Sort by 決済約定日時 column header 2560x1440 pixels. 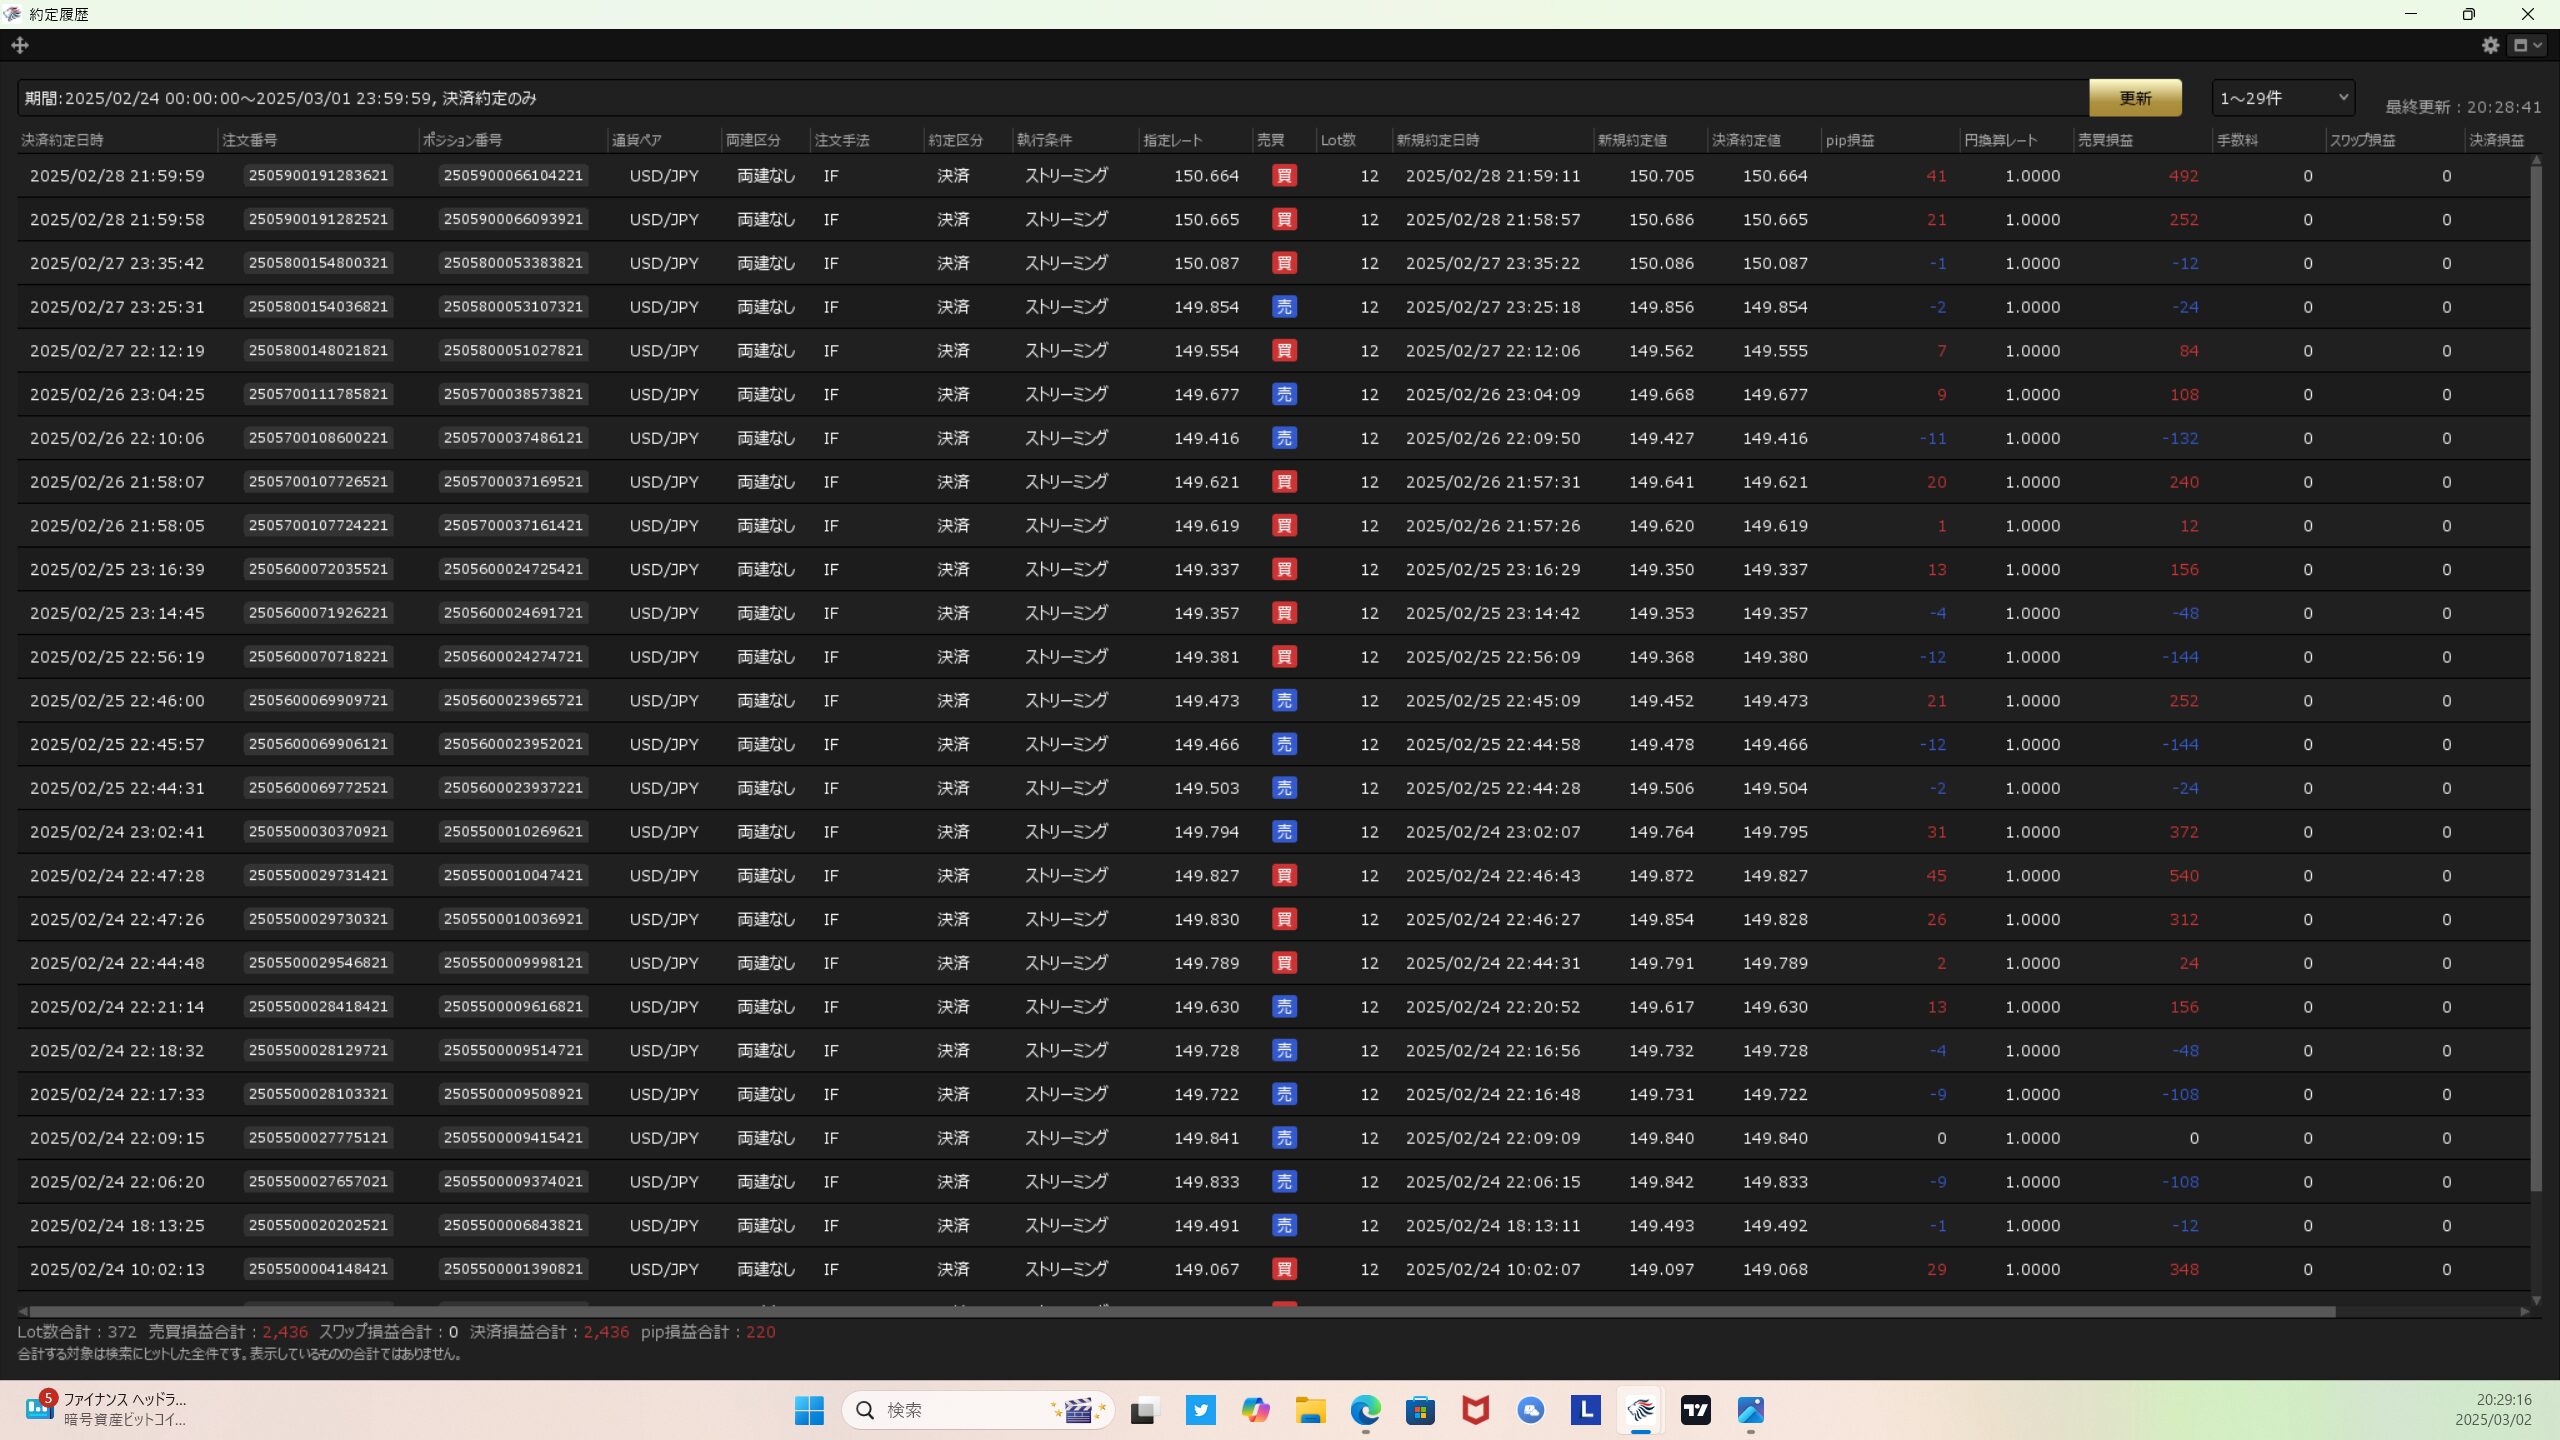click(x=63, y=140)
